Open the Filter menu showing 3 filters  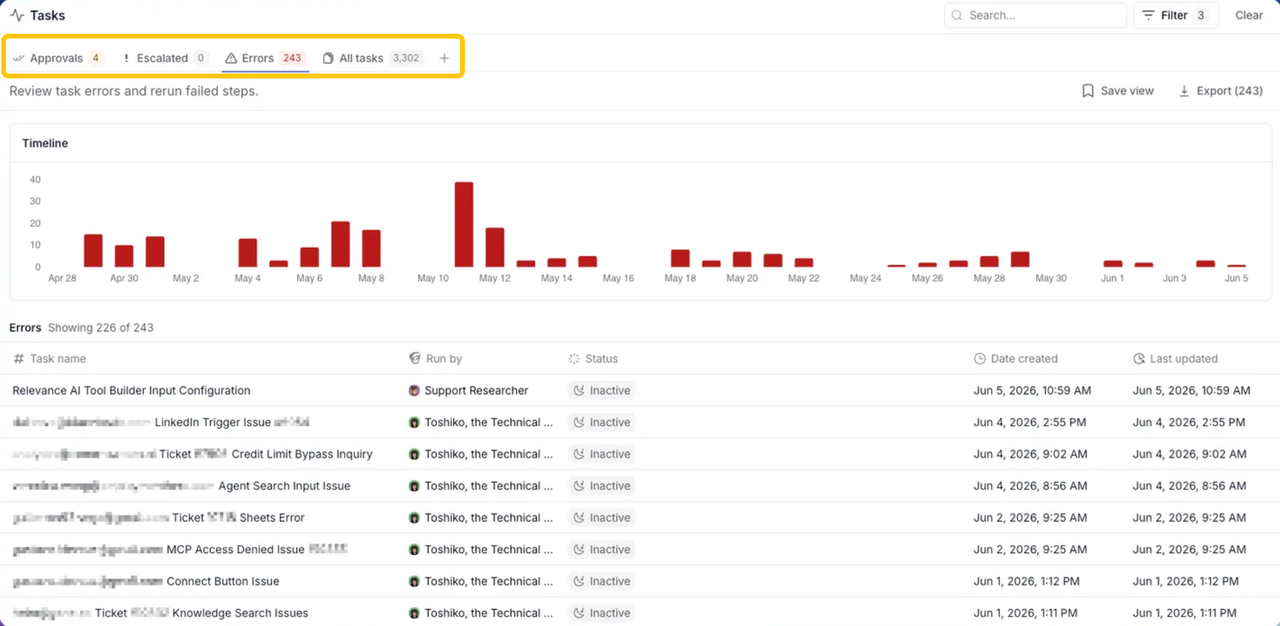tap(1175, 15)
